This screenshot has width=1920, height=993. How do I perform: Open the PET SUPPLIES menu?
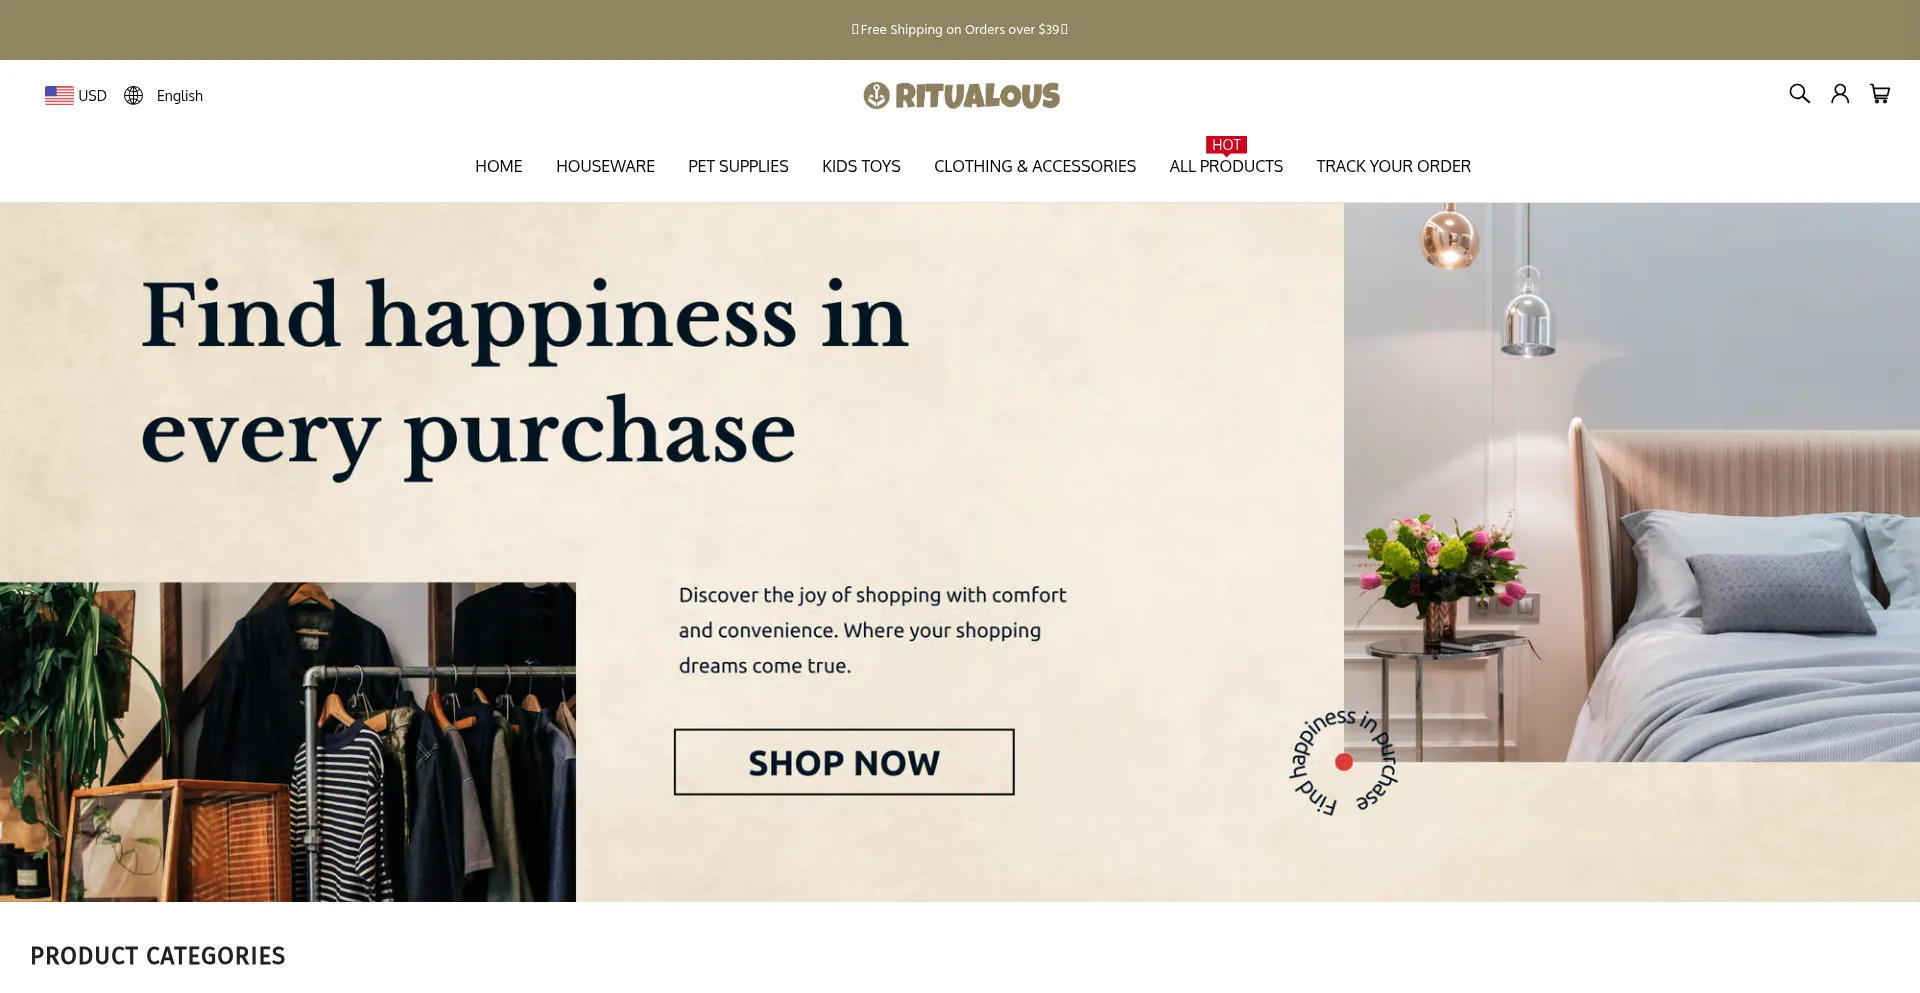click(738, 166)
